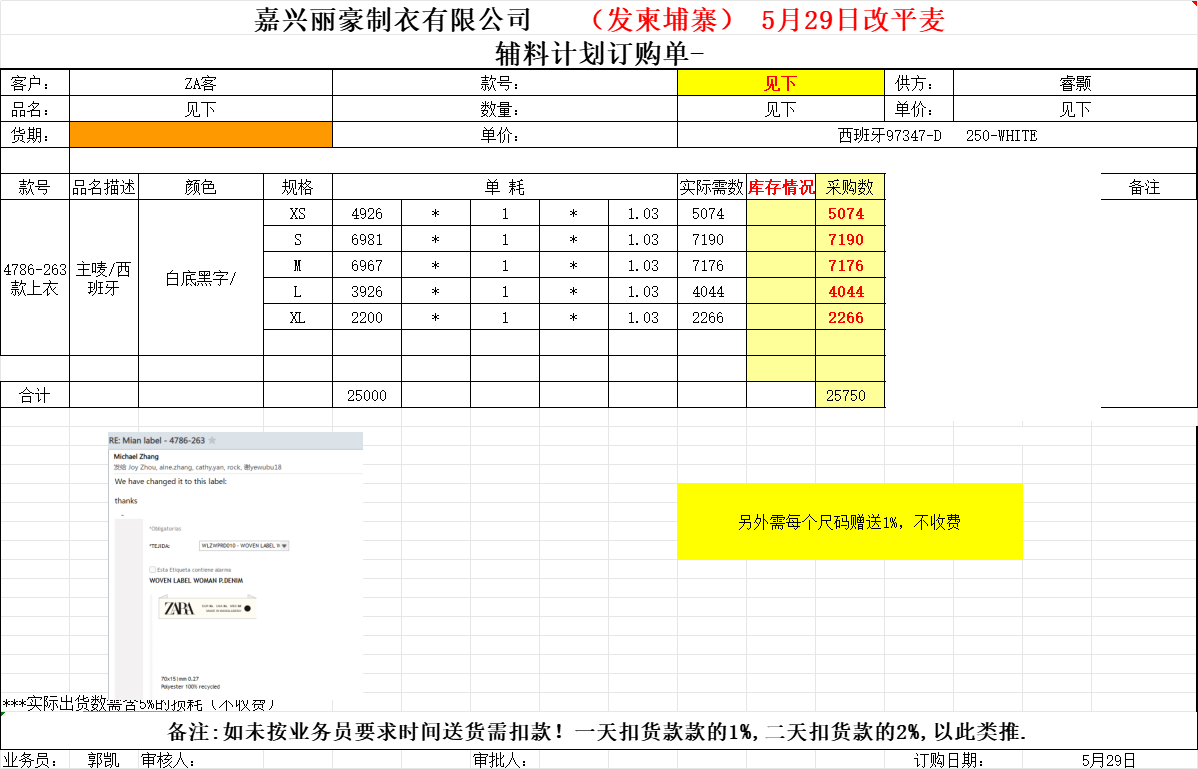Select the salesperson name 郭凯
The image size is (1198, 769).
104,760
